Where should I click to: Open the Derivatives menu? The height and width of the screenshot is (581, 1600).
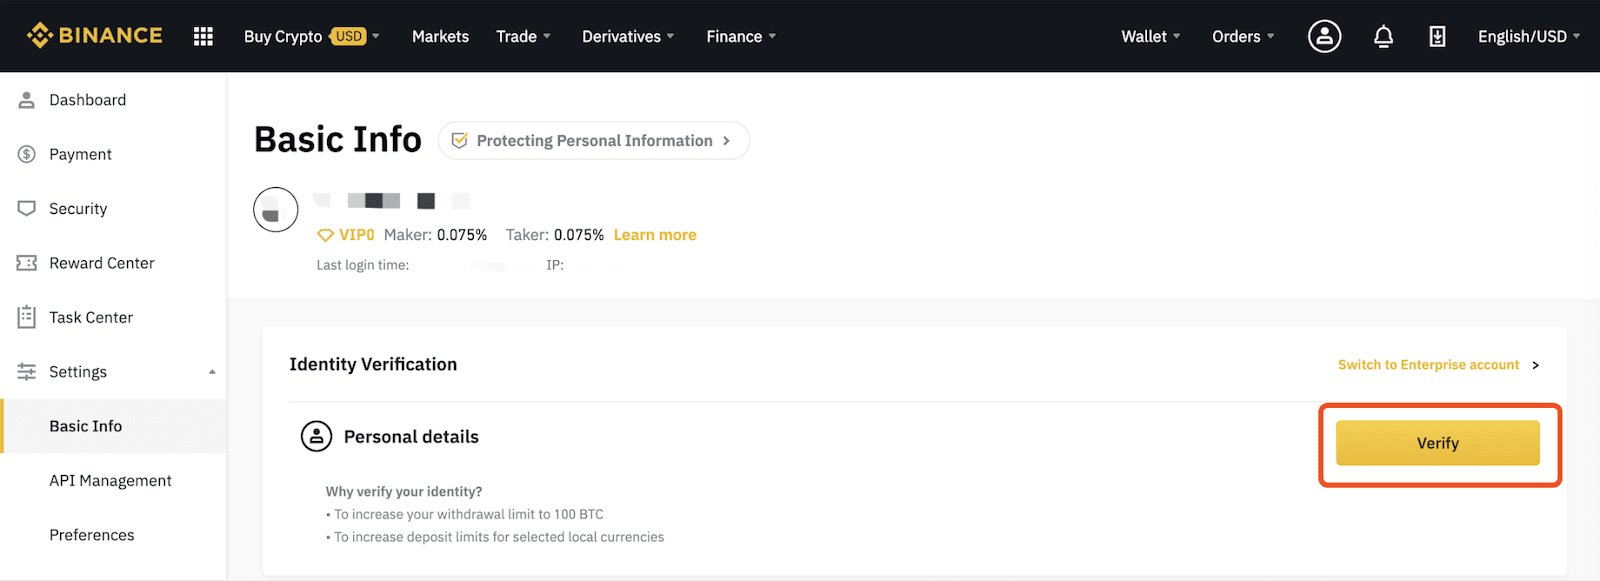[x=628, y=36]
